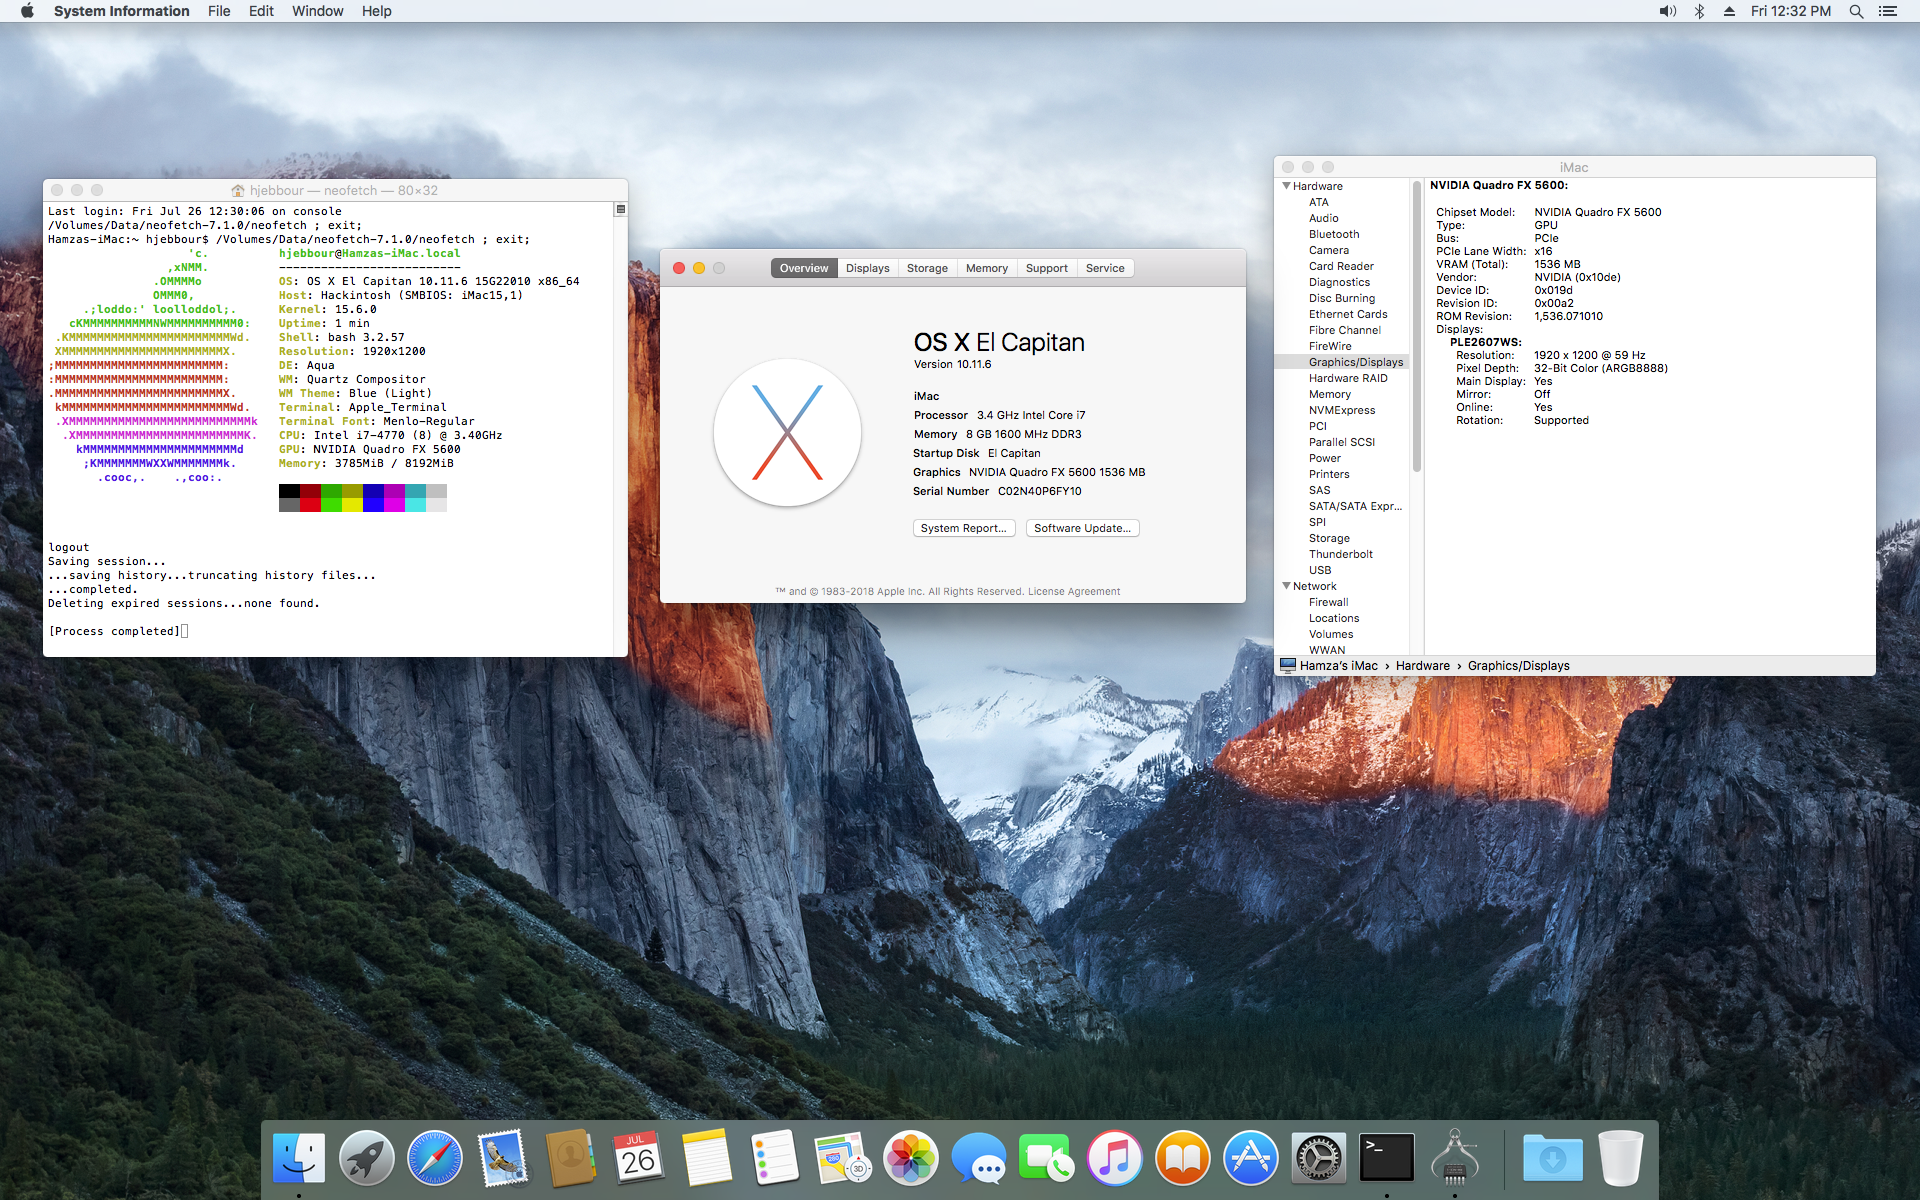Open Photos app from Dock
The image size is (1920, 1200).
910,1158
